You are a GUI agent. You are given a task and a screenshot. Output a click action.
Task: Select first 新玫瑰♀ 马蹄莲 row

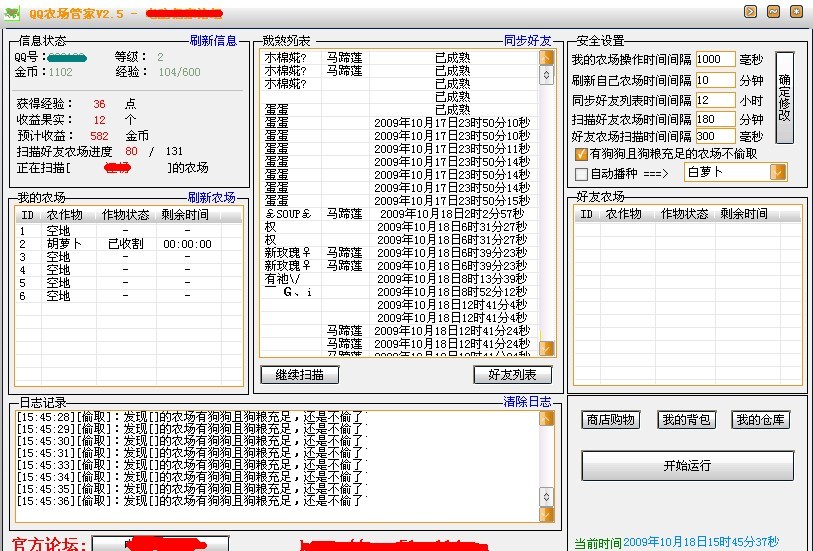399,252
